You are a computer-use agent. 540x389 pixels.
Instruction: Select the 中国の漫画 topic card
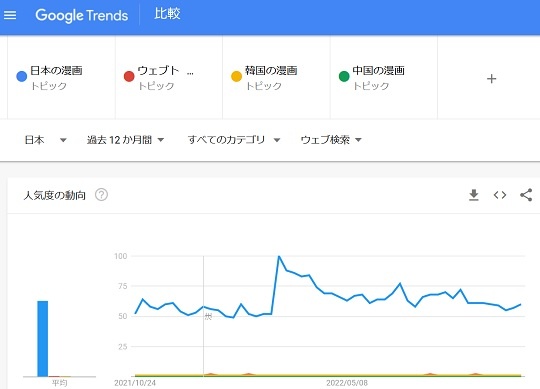tap(384, 78)
